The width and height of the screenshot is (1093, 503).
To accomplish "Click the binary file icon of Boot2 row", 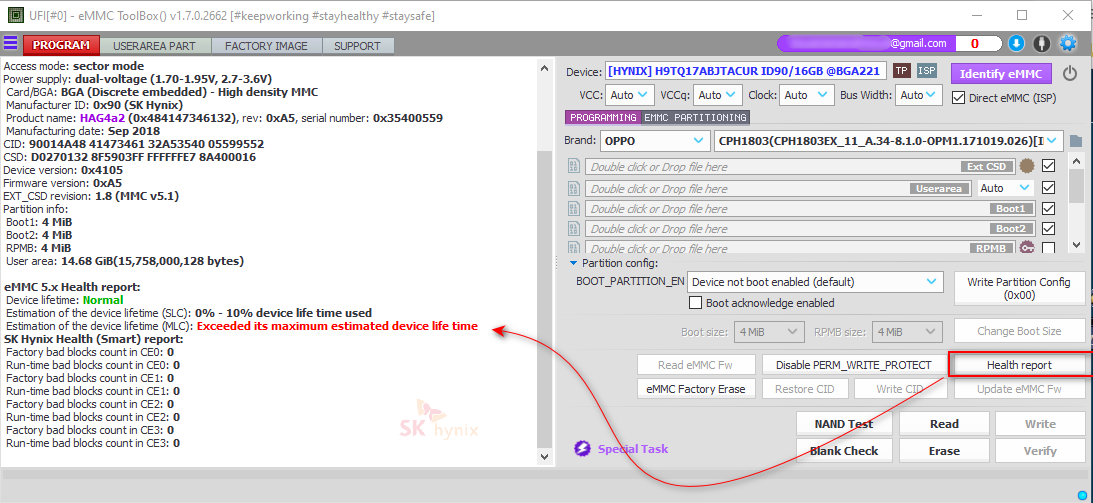I will (574, 229).
